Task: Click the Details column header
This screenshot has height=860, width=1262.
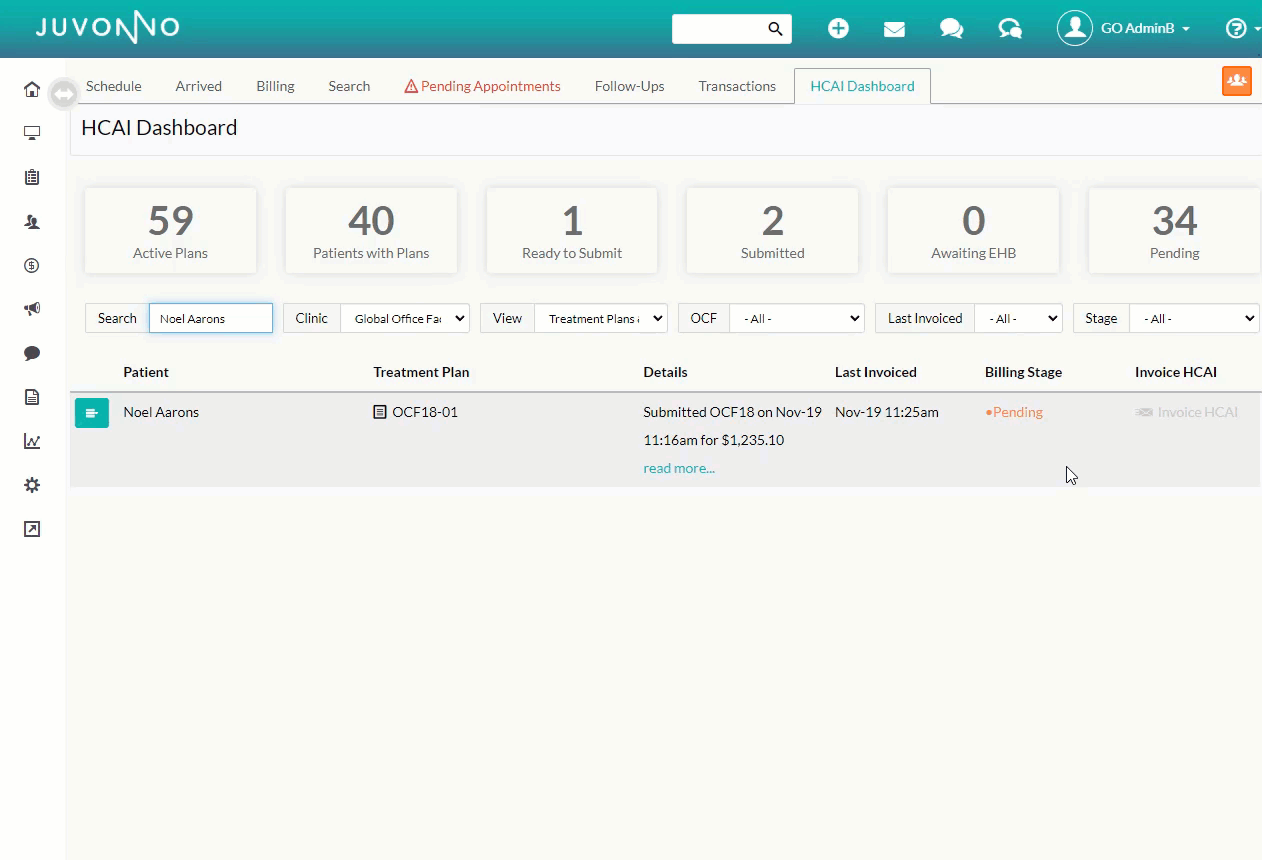Action: coord(665,372)
